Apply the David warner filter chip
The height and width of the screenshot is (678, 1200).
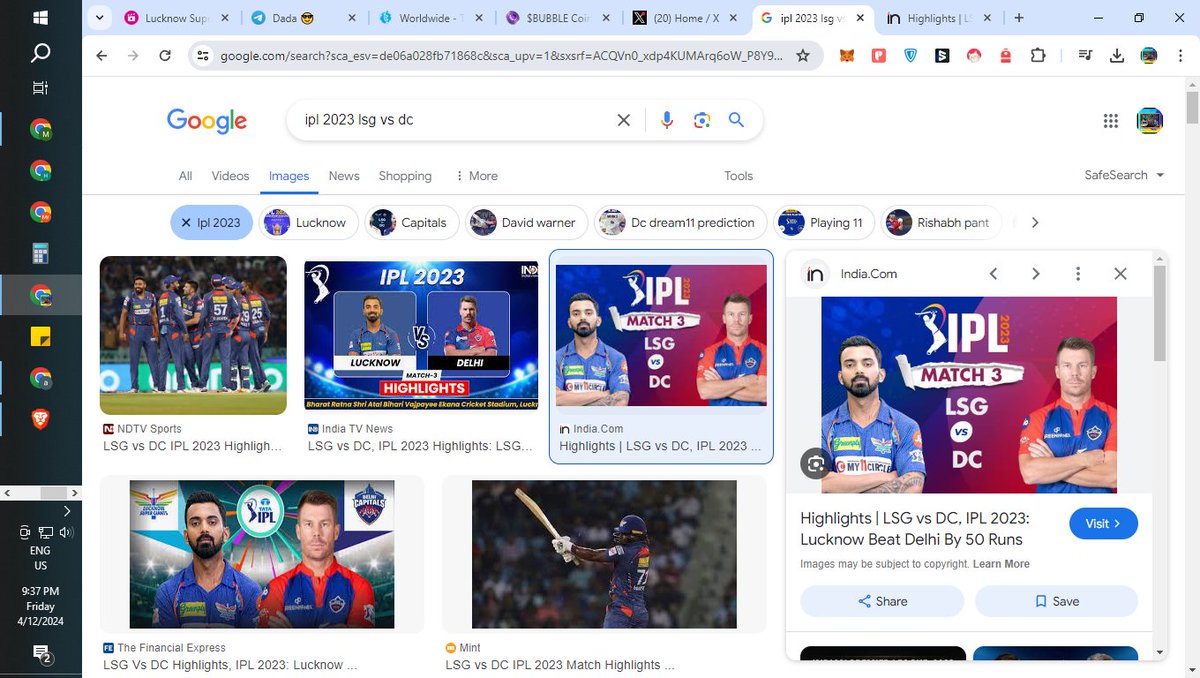point(526,222)
